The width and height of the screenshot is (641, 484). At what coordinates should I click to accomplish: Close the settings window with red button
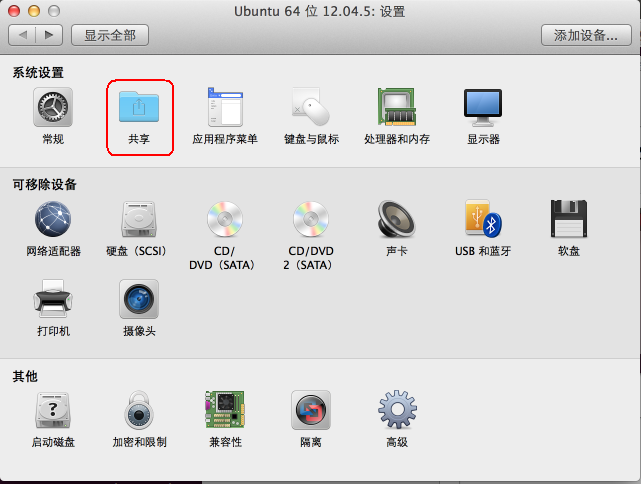point(14,11)
